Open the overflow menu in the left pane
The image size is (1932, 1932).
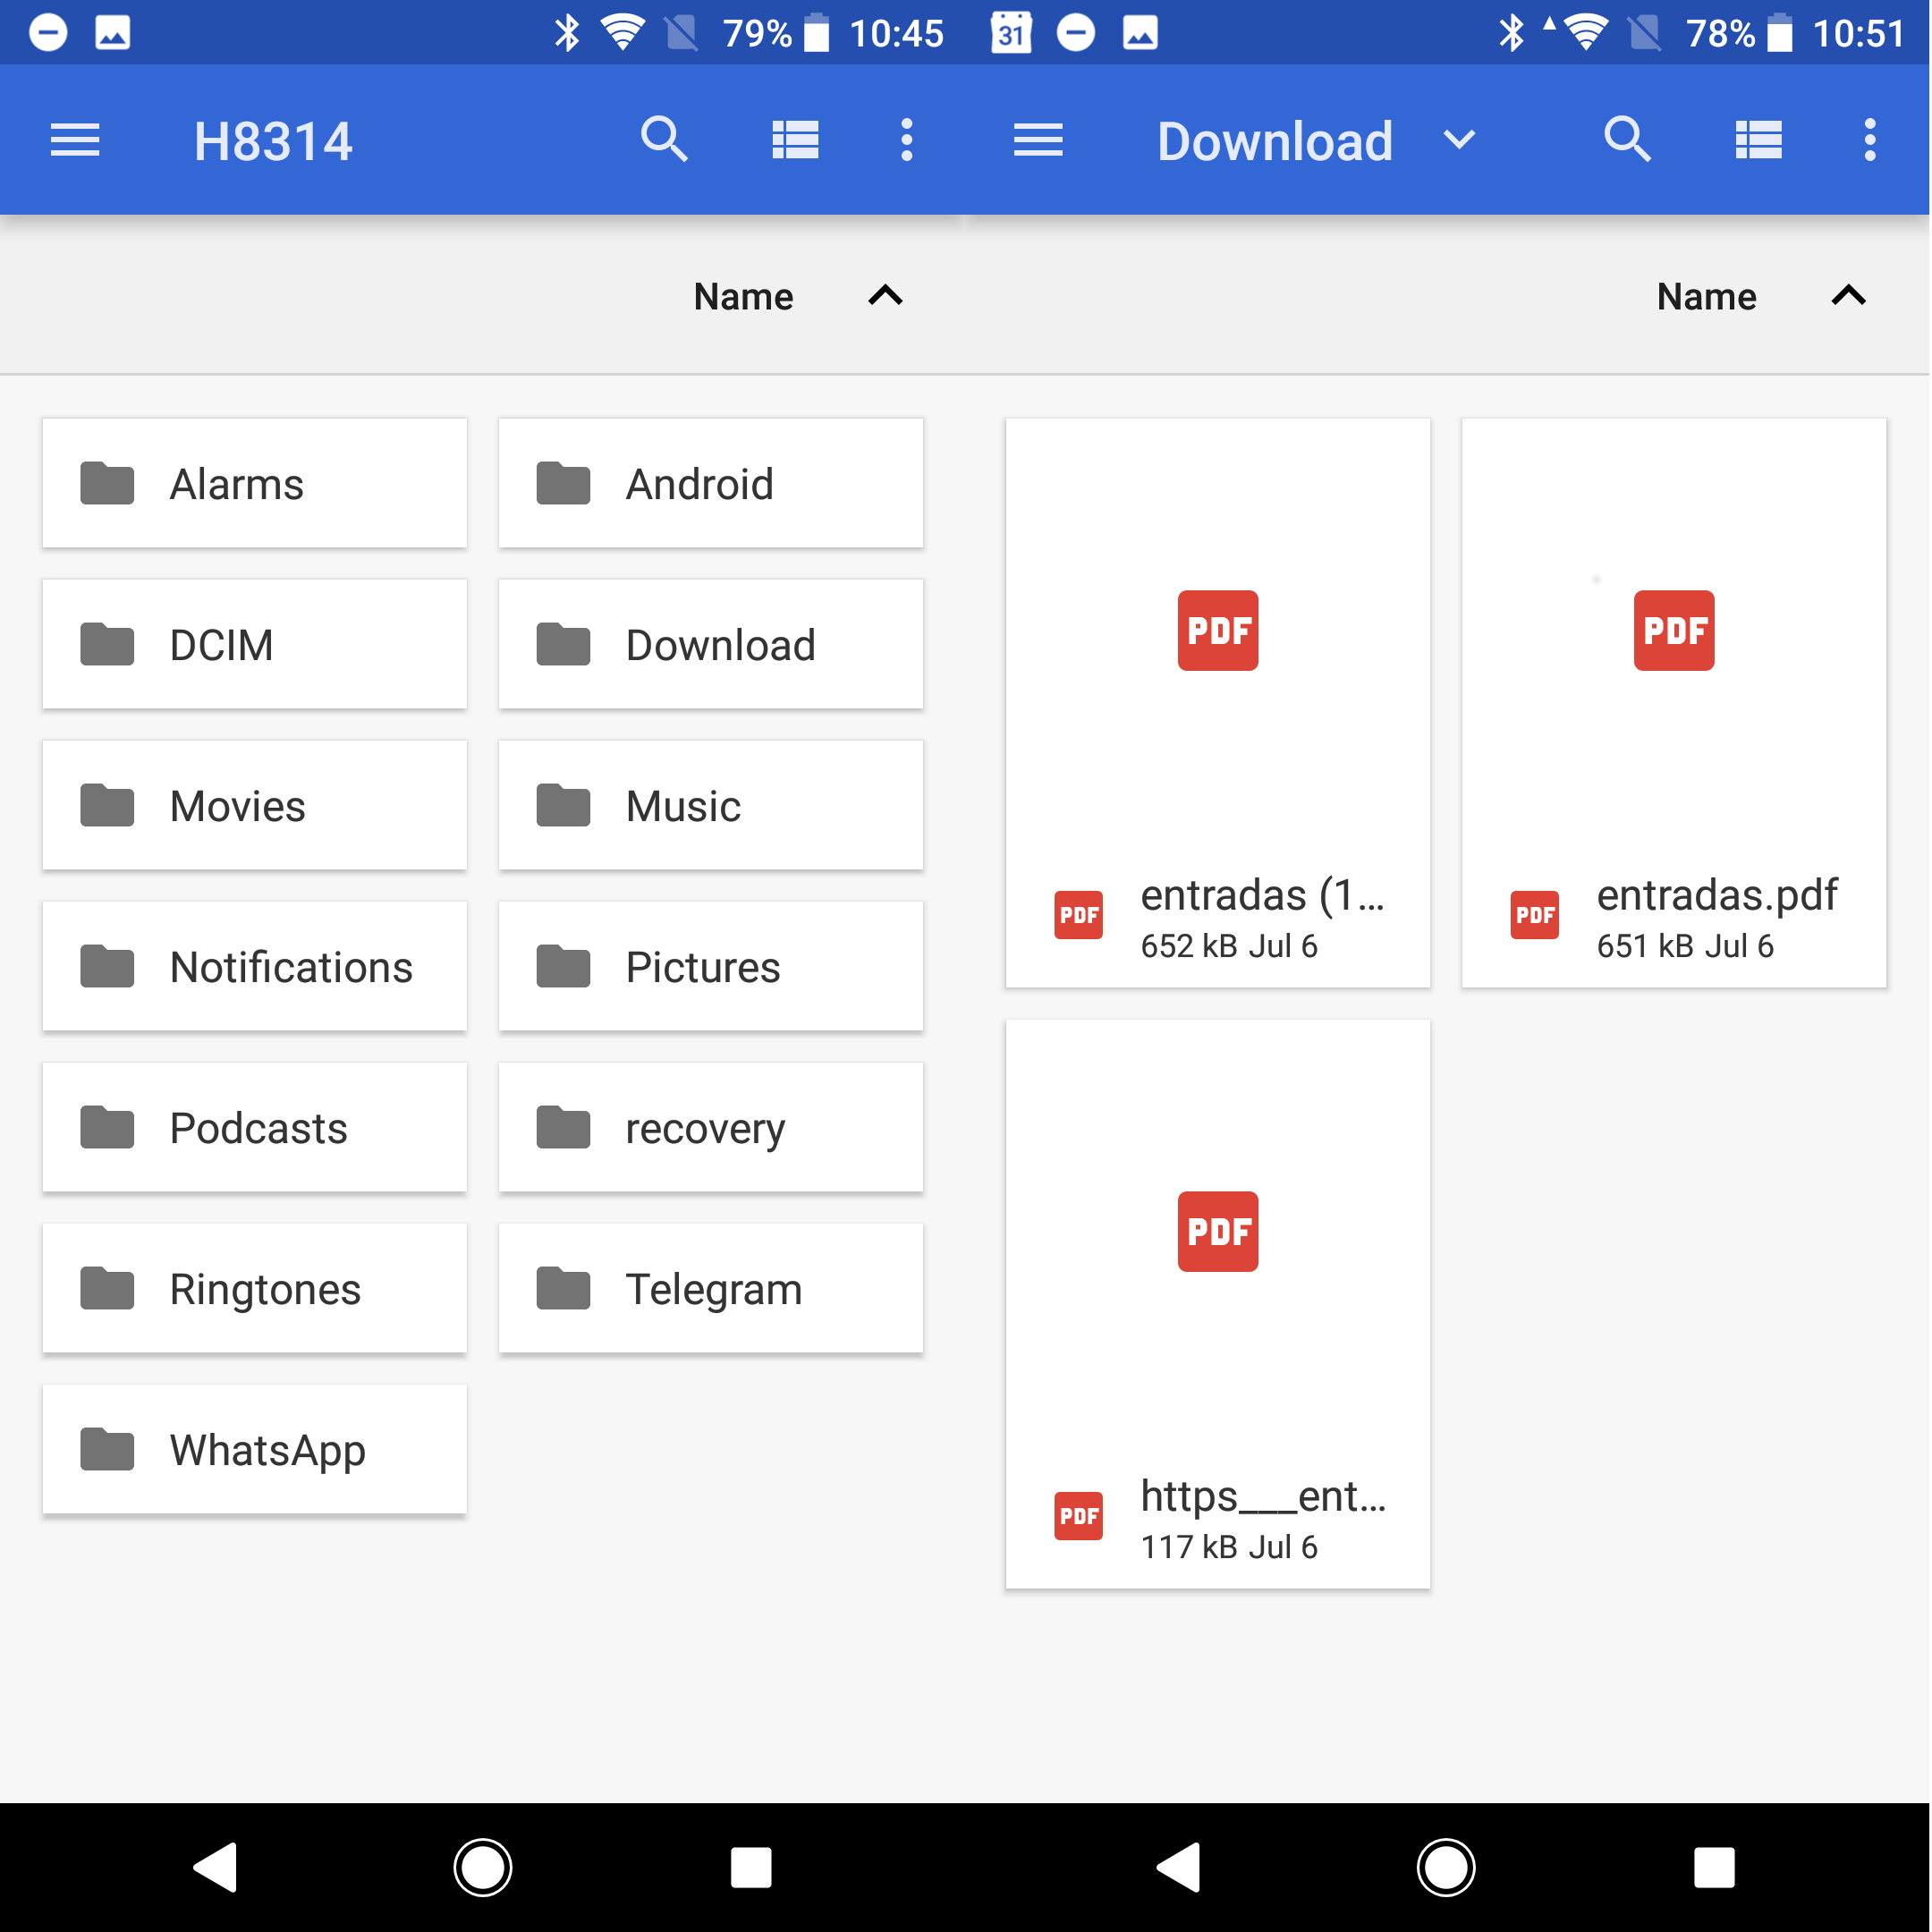(906, 139)
